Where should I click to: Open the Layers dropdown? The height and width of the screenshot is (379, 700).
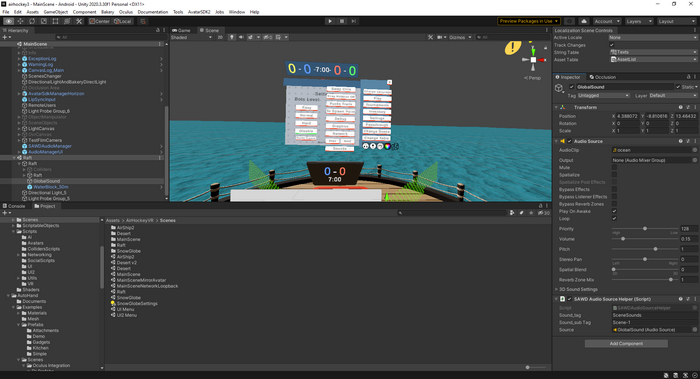coord(639,21)
